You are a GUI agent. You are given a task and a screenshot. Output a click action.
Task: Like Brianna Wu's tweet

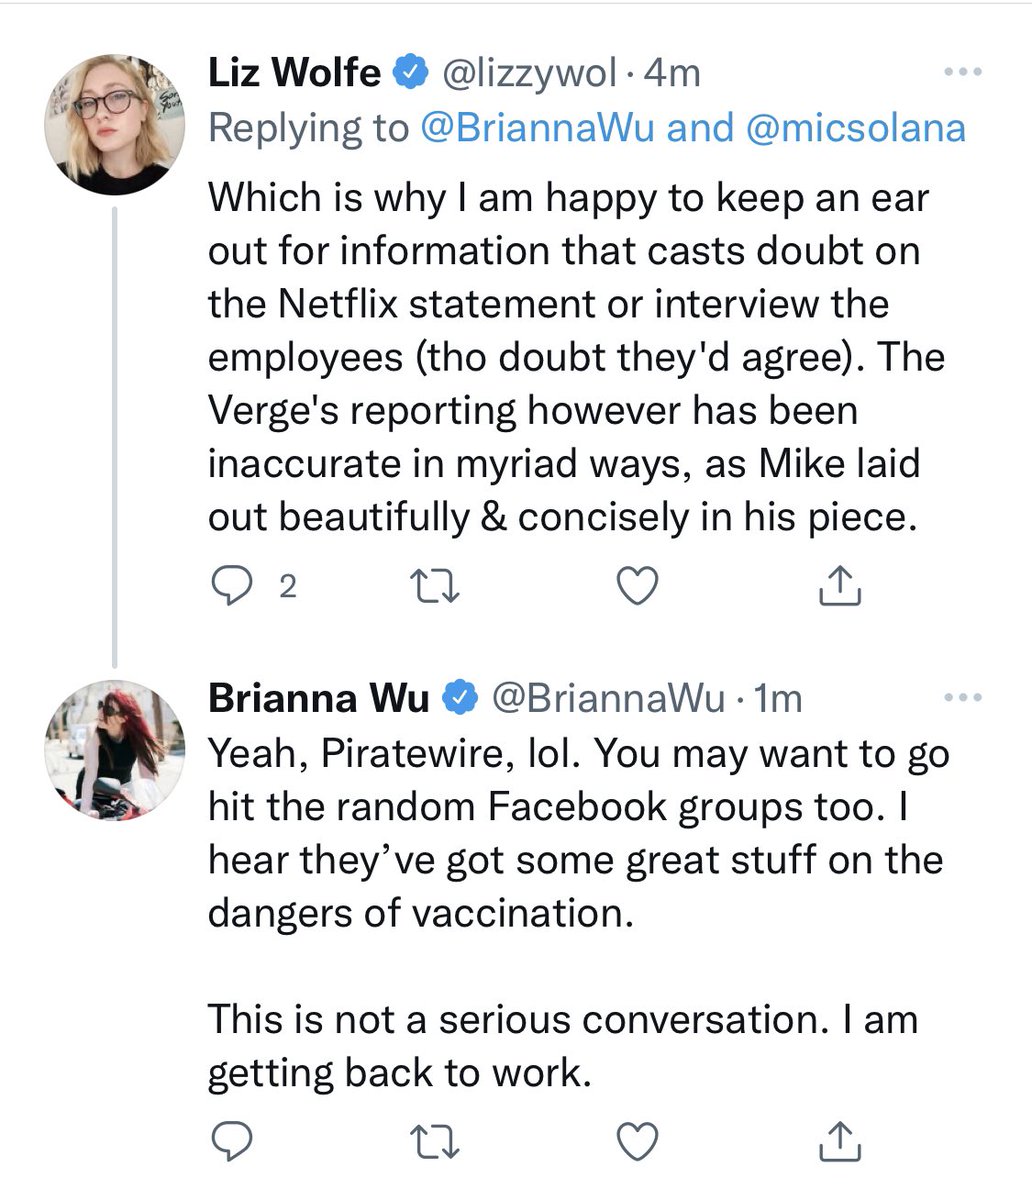[637, 1141]
